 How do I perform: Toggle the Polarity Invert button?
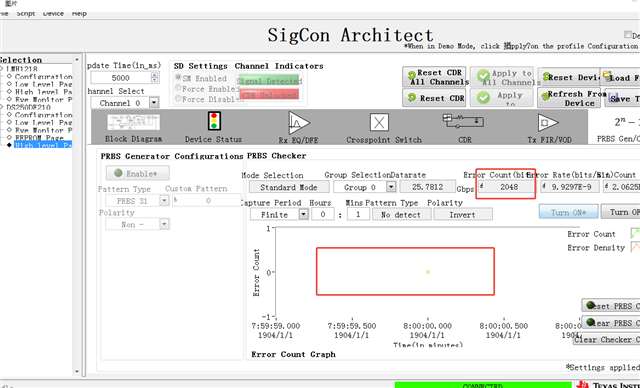463,214
